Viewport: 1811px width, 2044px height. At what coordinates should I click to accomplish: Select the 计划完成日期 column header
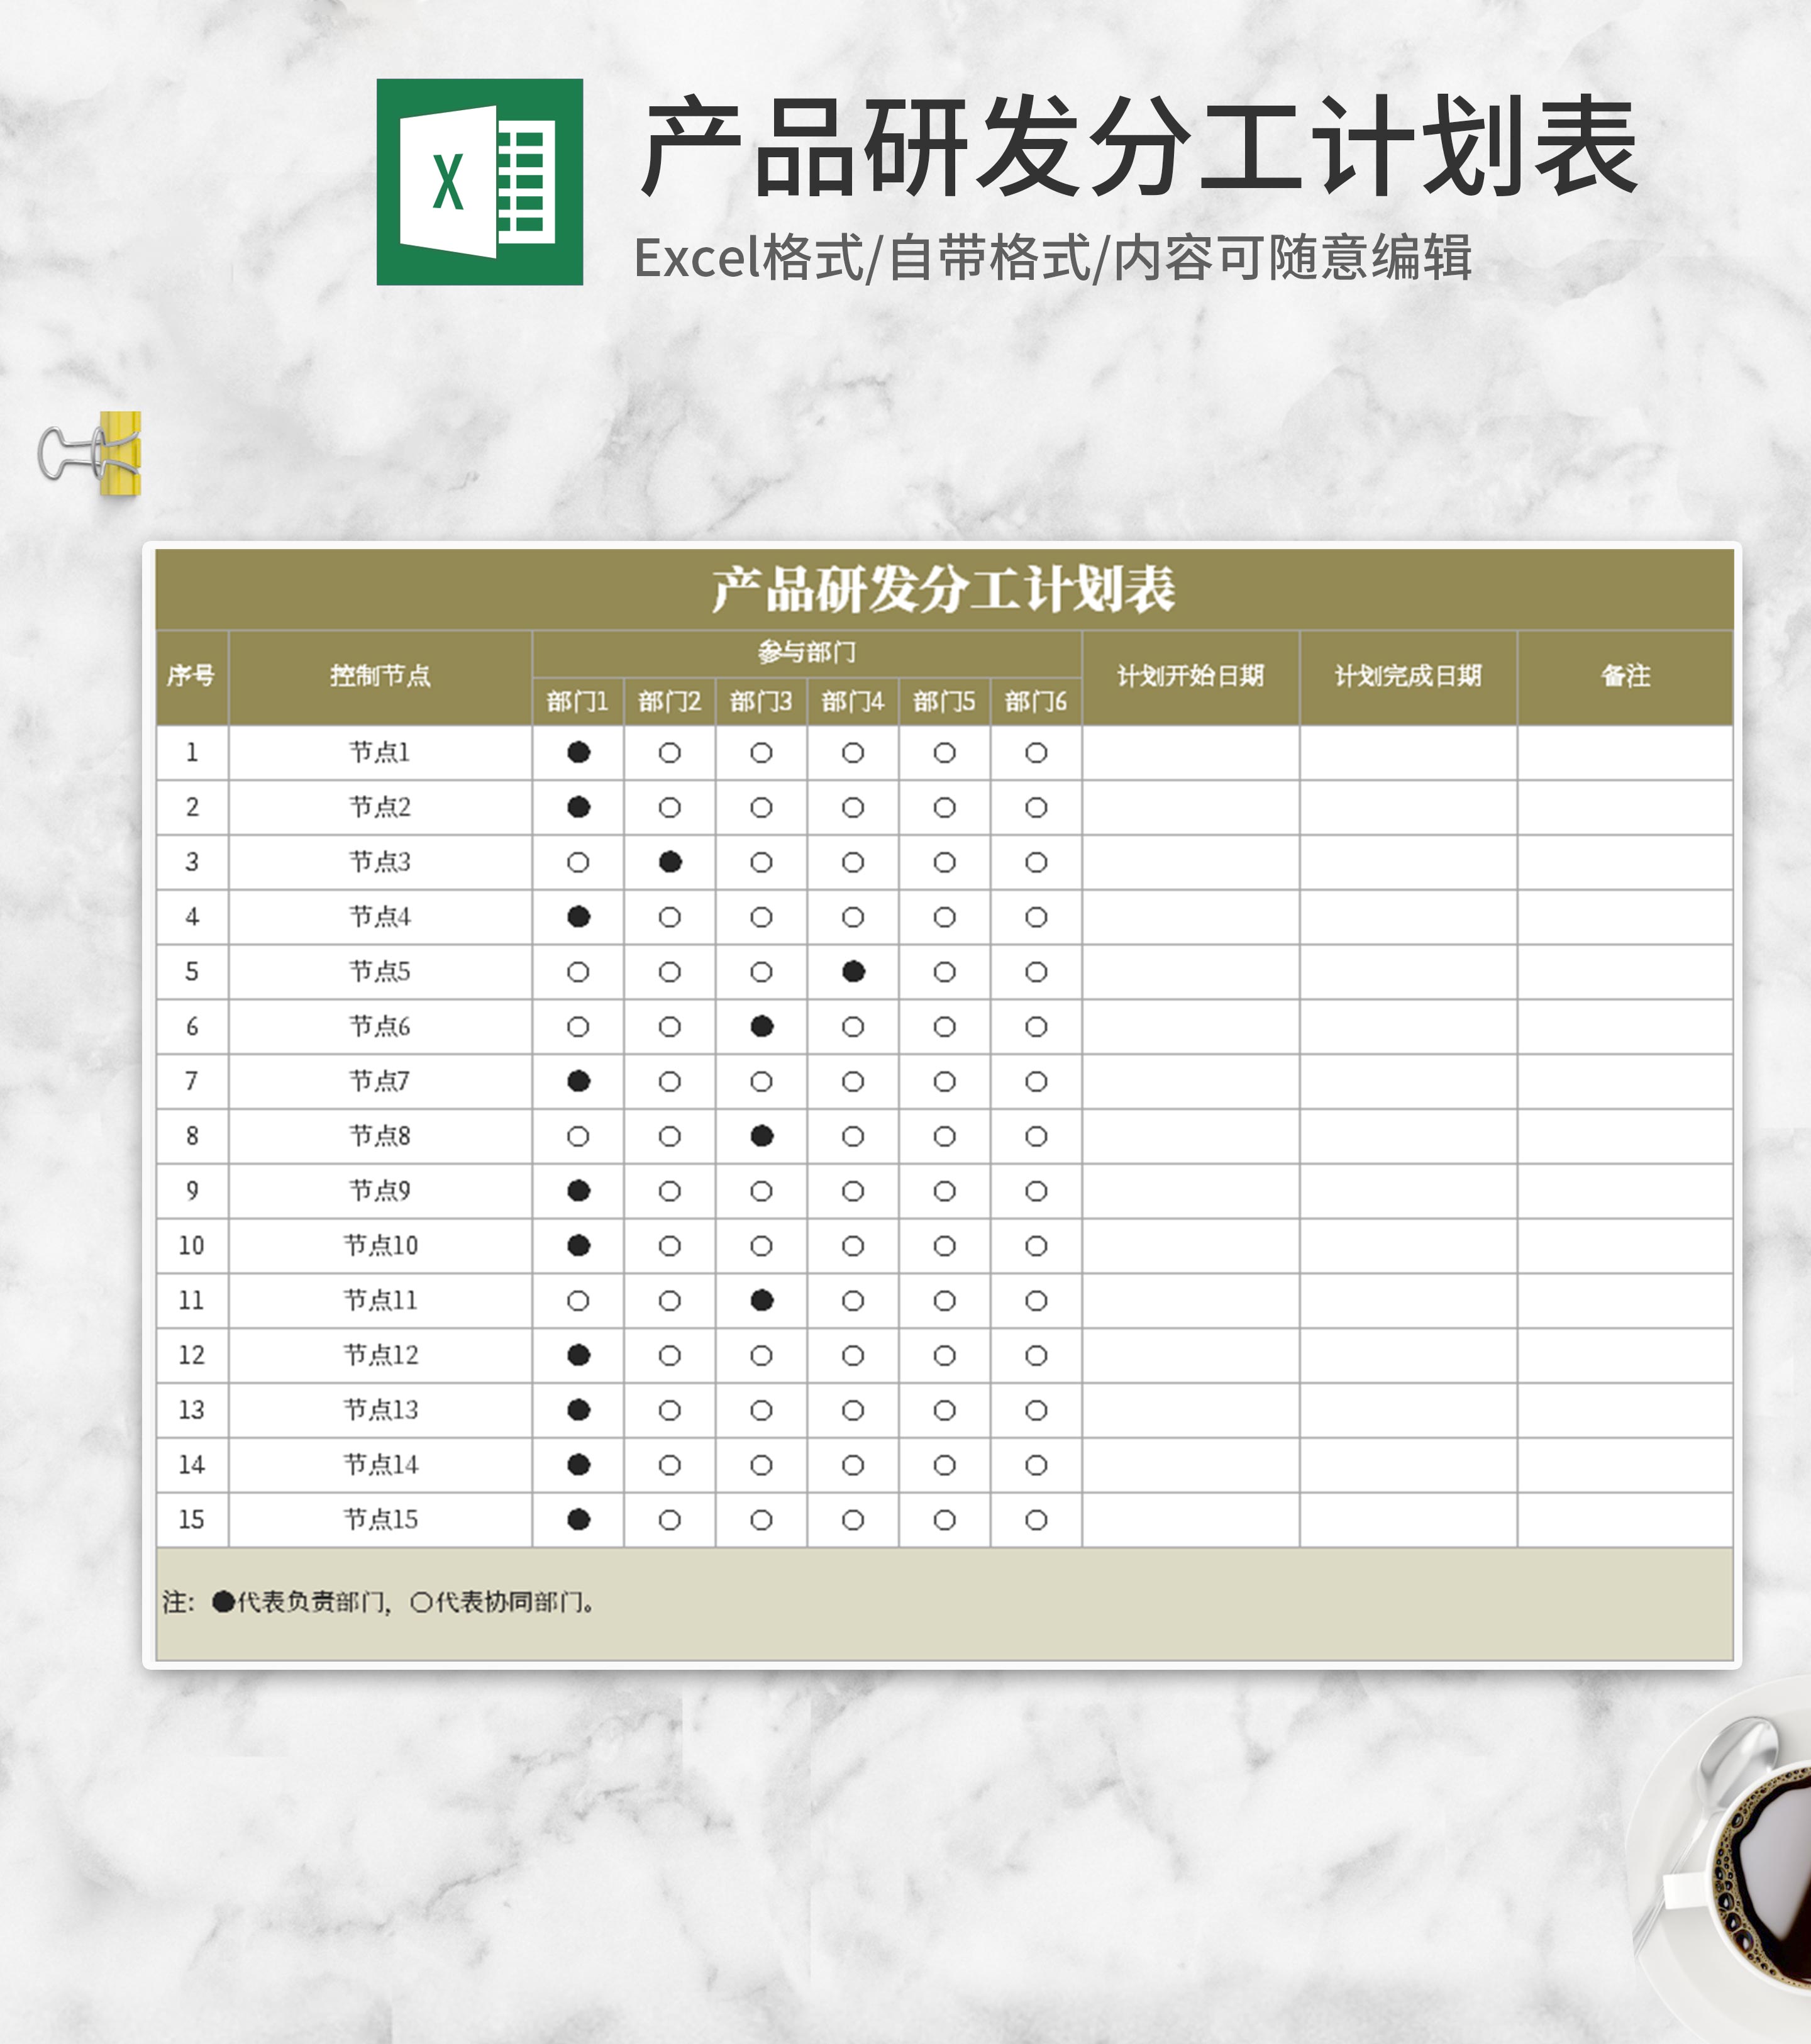tap(1407, 676)
